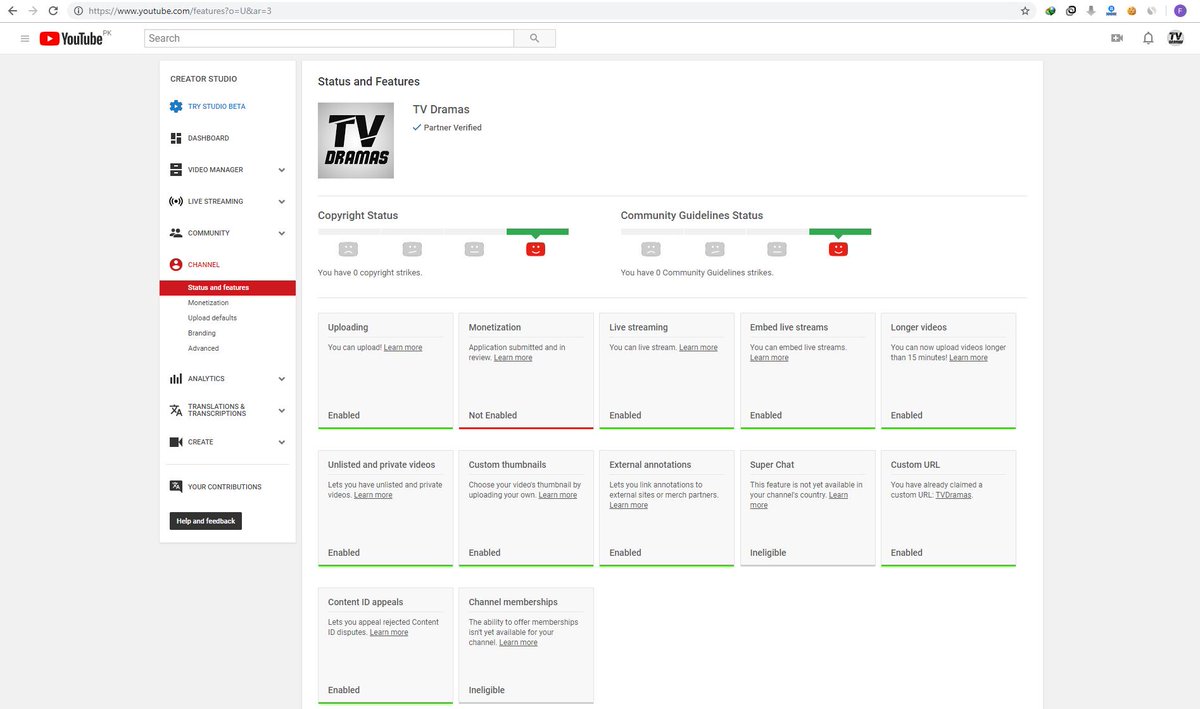The width and height of the screenshot is (1200, 709).
Task: Click the 'Partner Verified' status text
Action: [x=453, y=128]
